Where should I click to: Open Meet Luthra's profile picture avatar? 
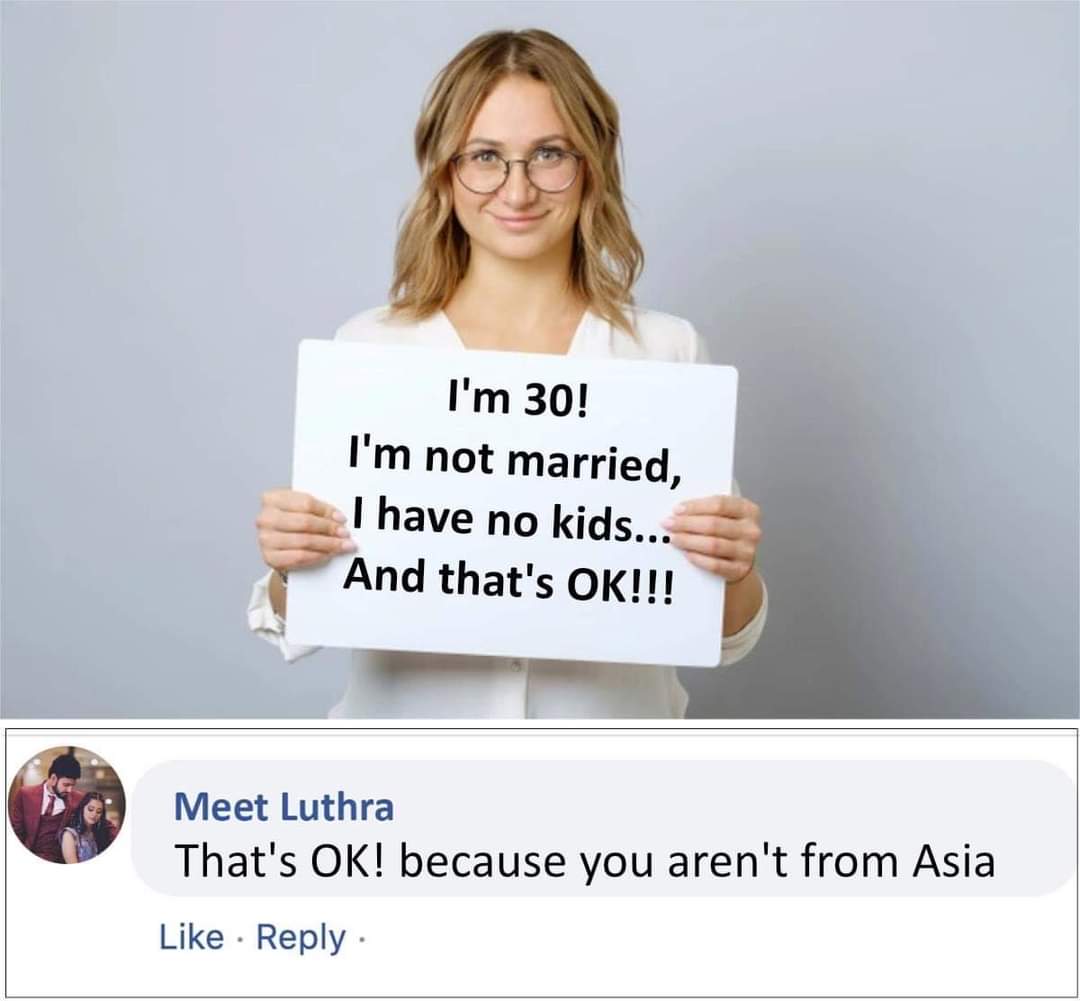pyautogui.click(x=67, y=805)
